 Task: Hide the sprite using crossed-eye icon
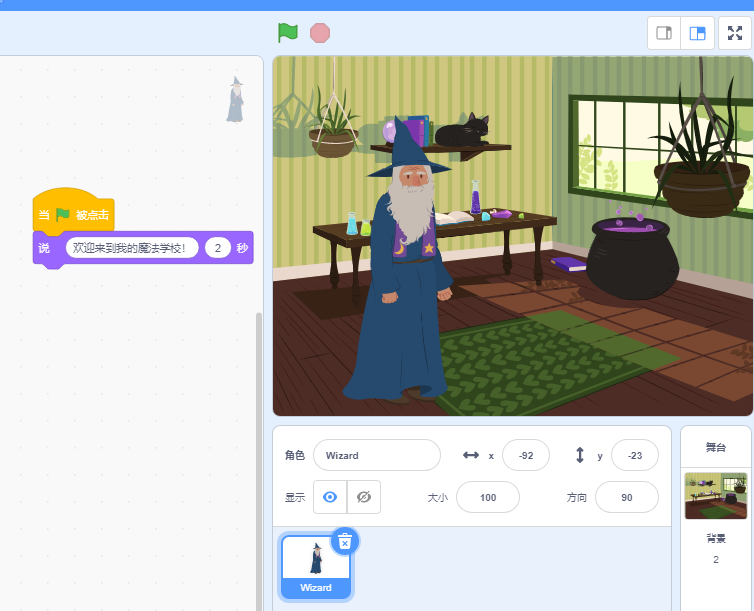tap(364, 497)
